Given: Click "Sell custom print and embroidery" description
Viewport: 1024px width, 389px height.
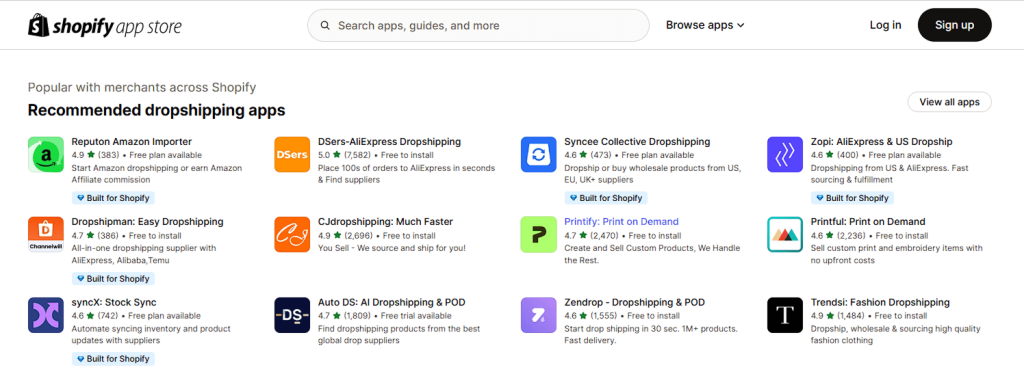Looking at the screenshot, I should tap(896, 254).
